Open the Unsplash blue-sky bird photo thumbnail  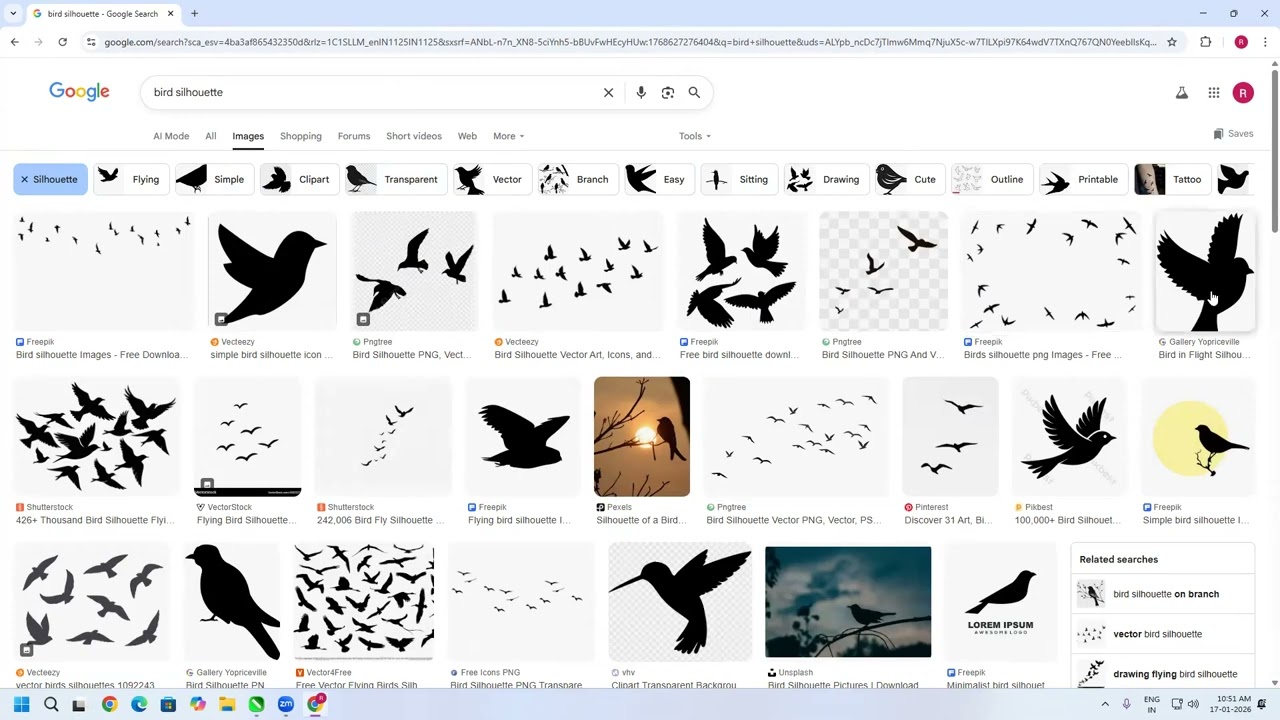(x=848, y=602)
